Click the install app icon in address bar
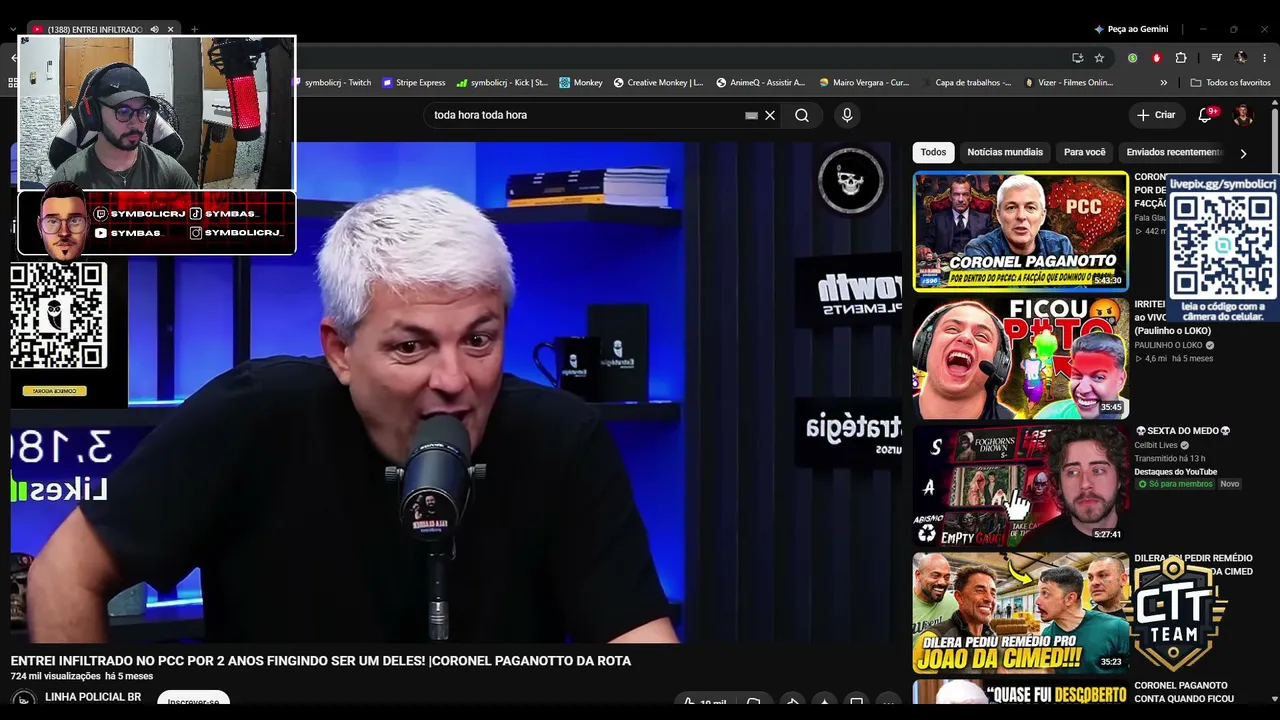The image size is (1280, 720). [x=1077, y=58]
